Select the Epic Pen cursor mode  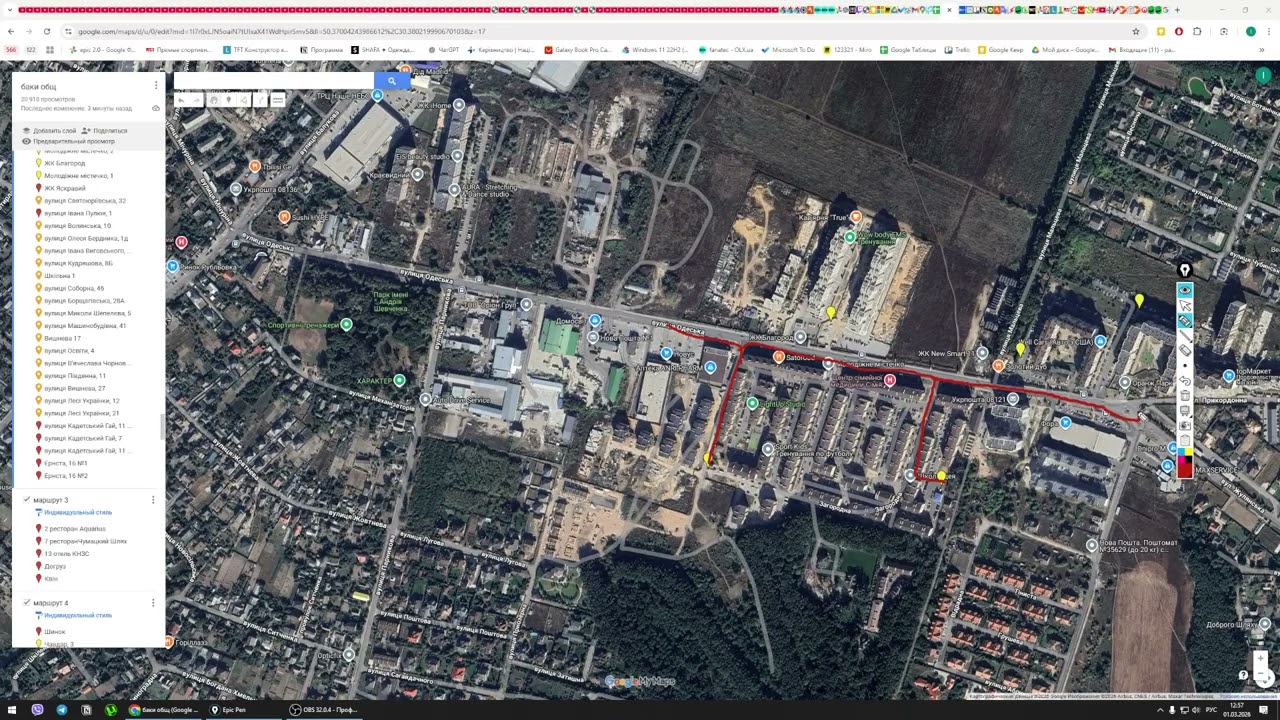[x=1185, y=305]
